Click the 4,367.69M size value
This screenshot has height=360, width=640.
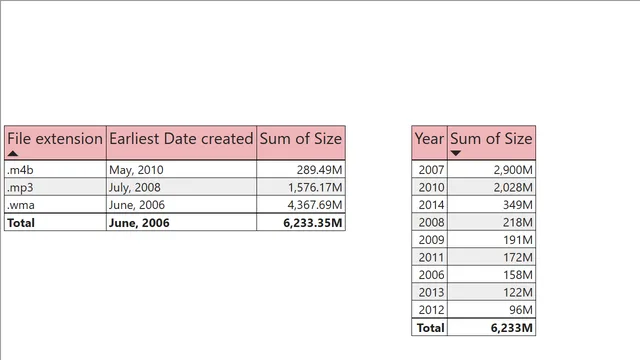click(x=315, y=205)
